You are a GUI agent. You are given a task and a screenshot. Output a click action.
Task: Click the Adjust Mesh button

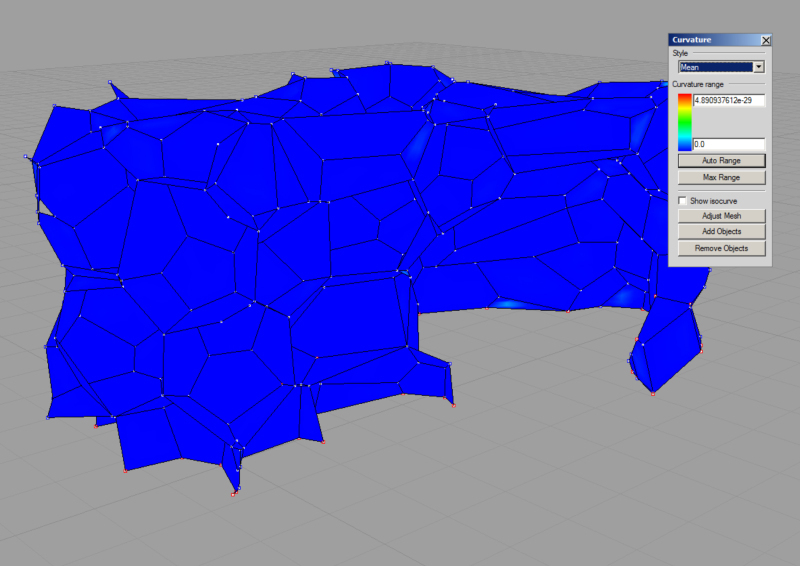[721, 216]
